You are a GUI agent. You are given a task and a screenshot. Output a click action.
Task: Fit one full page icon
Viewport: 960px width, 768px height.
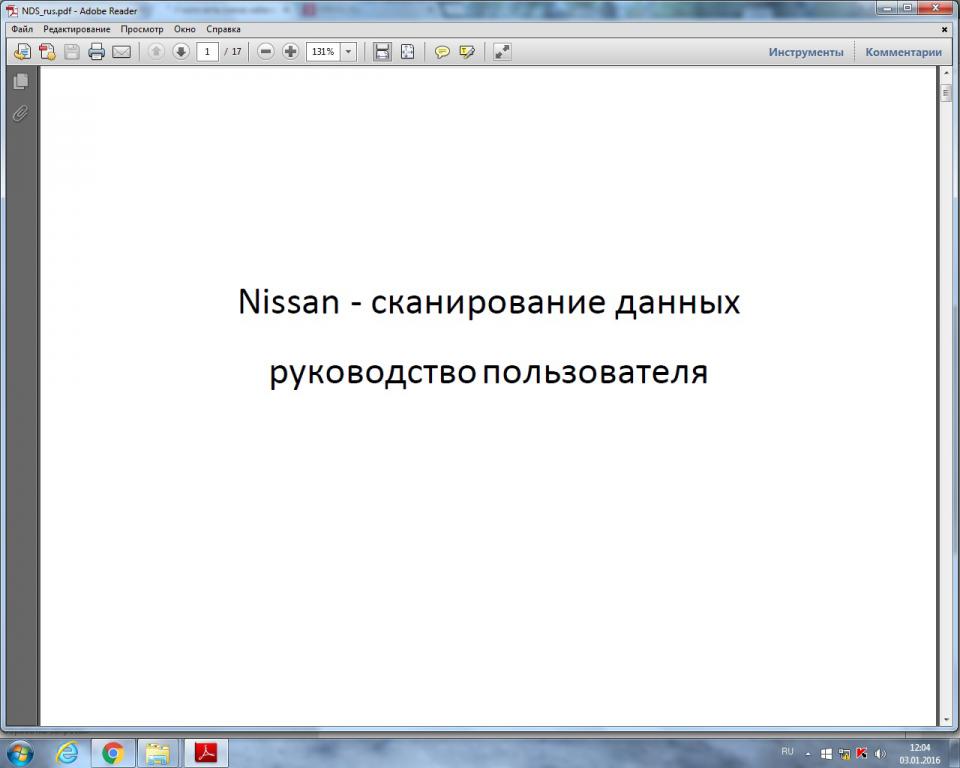[407, 51]
